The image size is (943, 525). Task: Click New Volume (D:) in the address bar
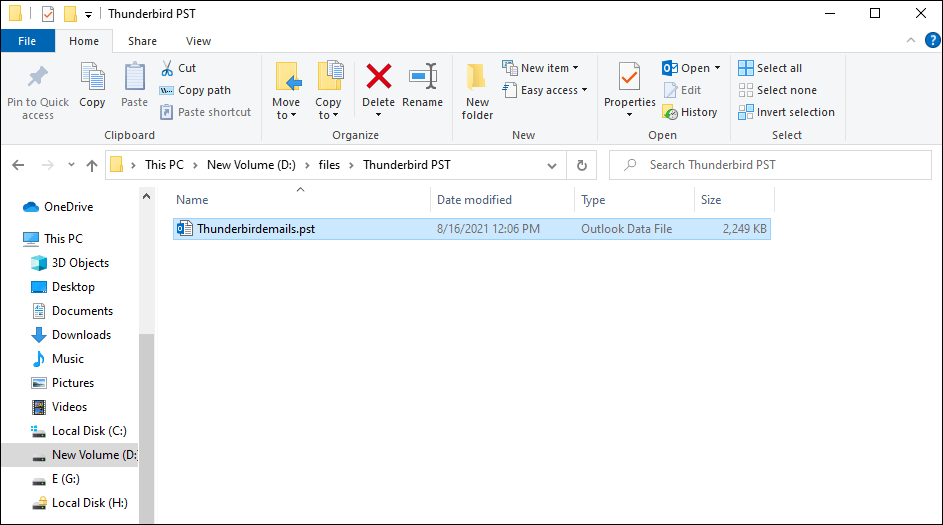click(x=251, y=165)
